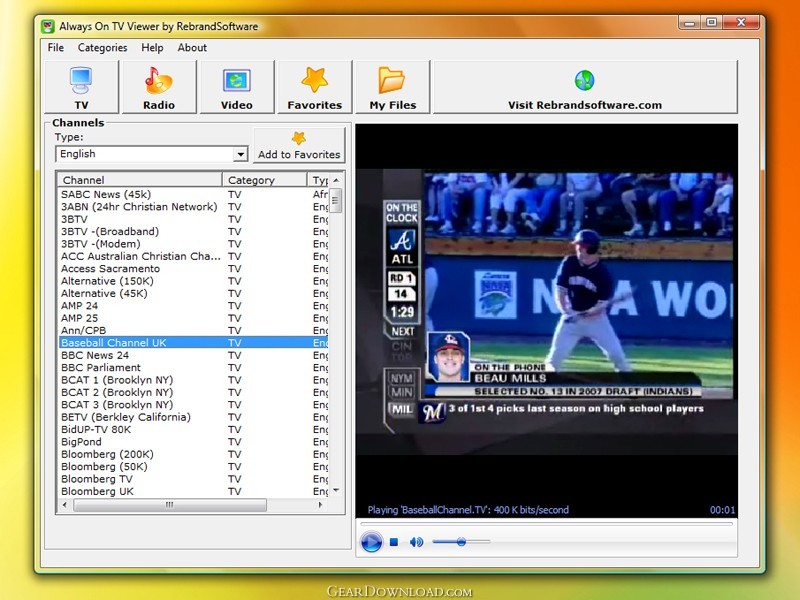Visit Rebrandsoftware.com globe button
The height and width of the screenshot is (600, 800).
(585, 87)
